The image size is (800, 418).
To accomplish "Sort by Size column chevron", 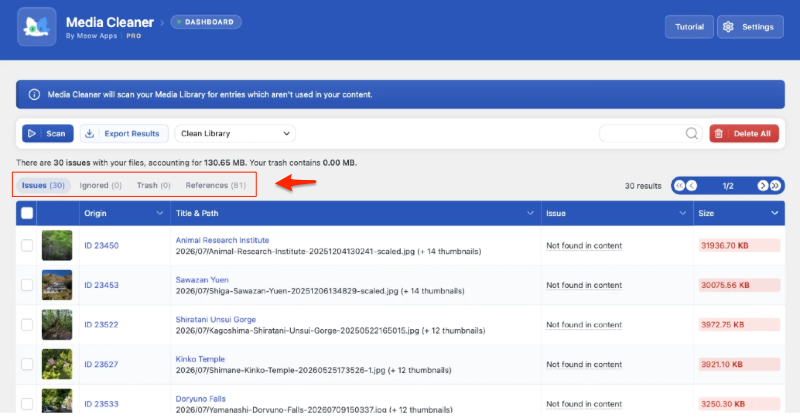I will [774, 213].
